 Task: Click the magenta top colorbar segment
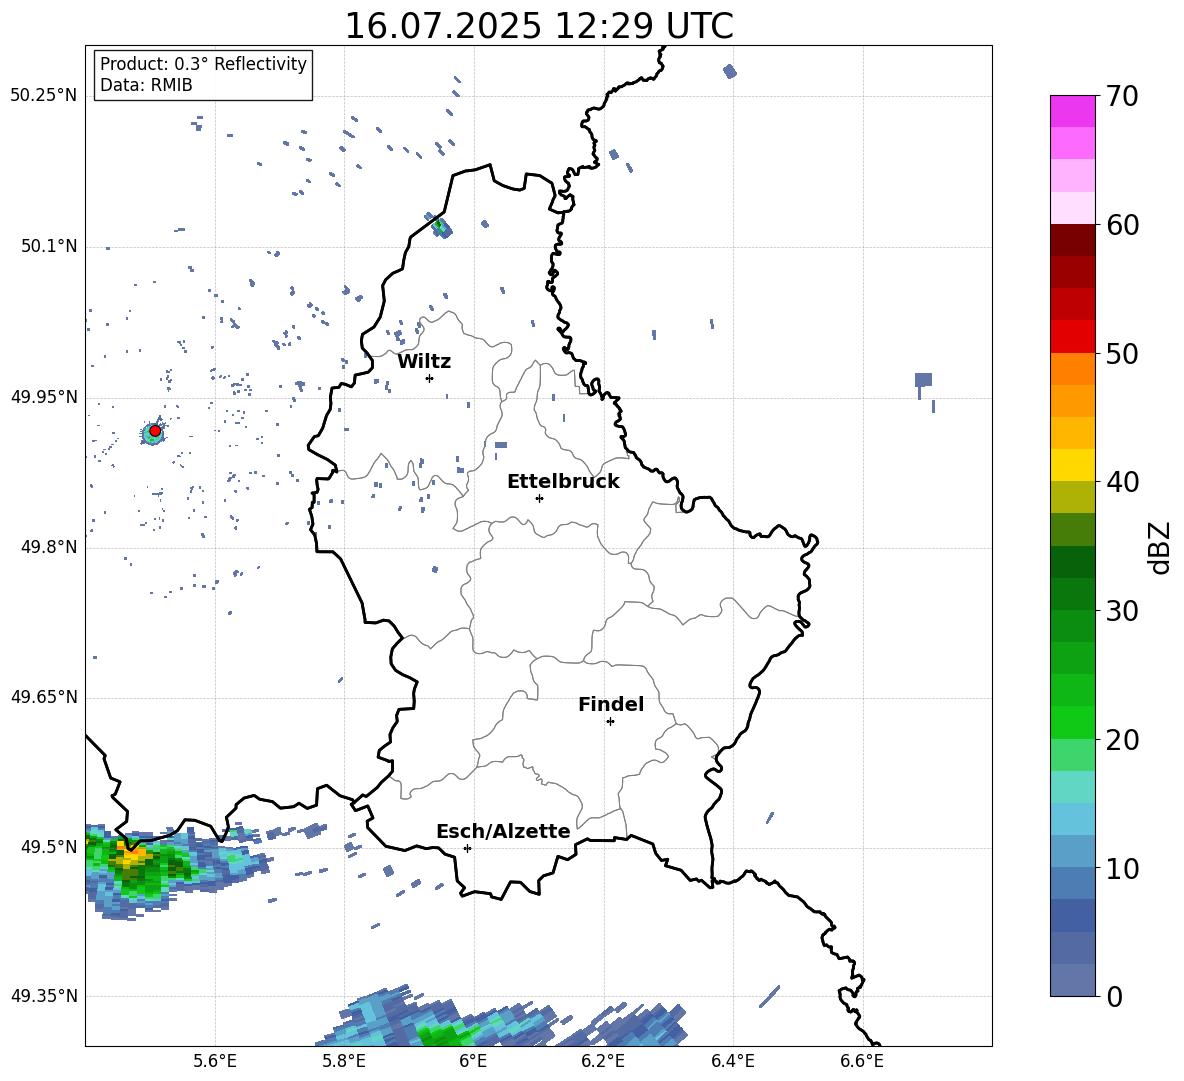(1072, 111)
